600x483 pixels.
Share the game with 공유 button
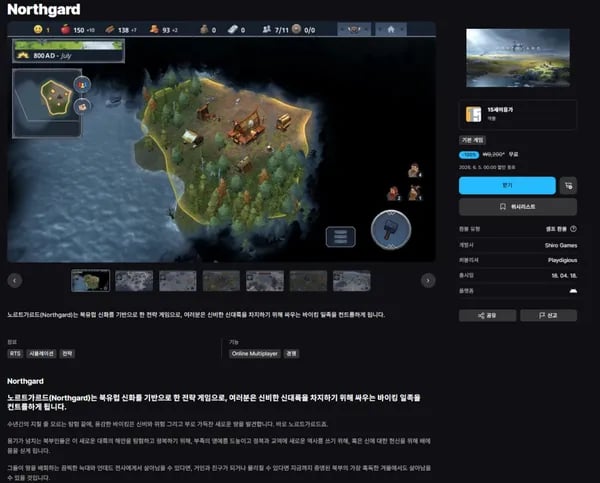487,315
